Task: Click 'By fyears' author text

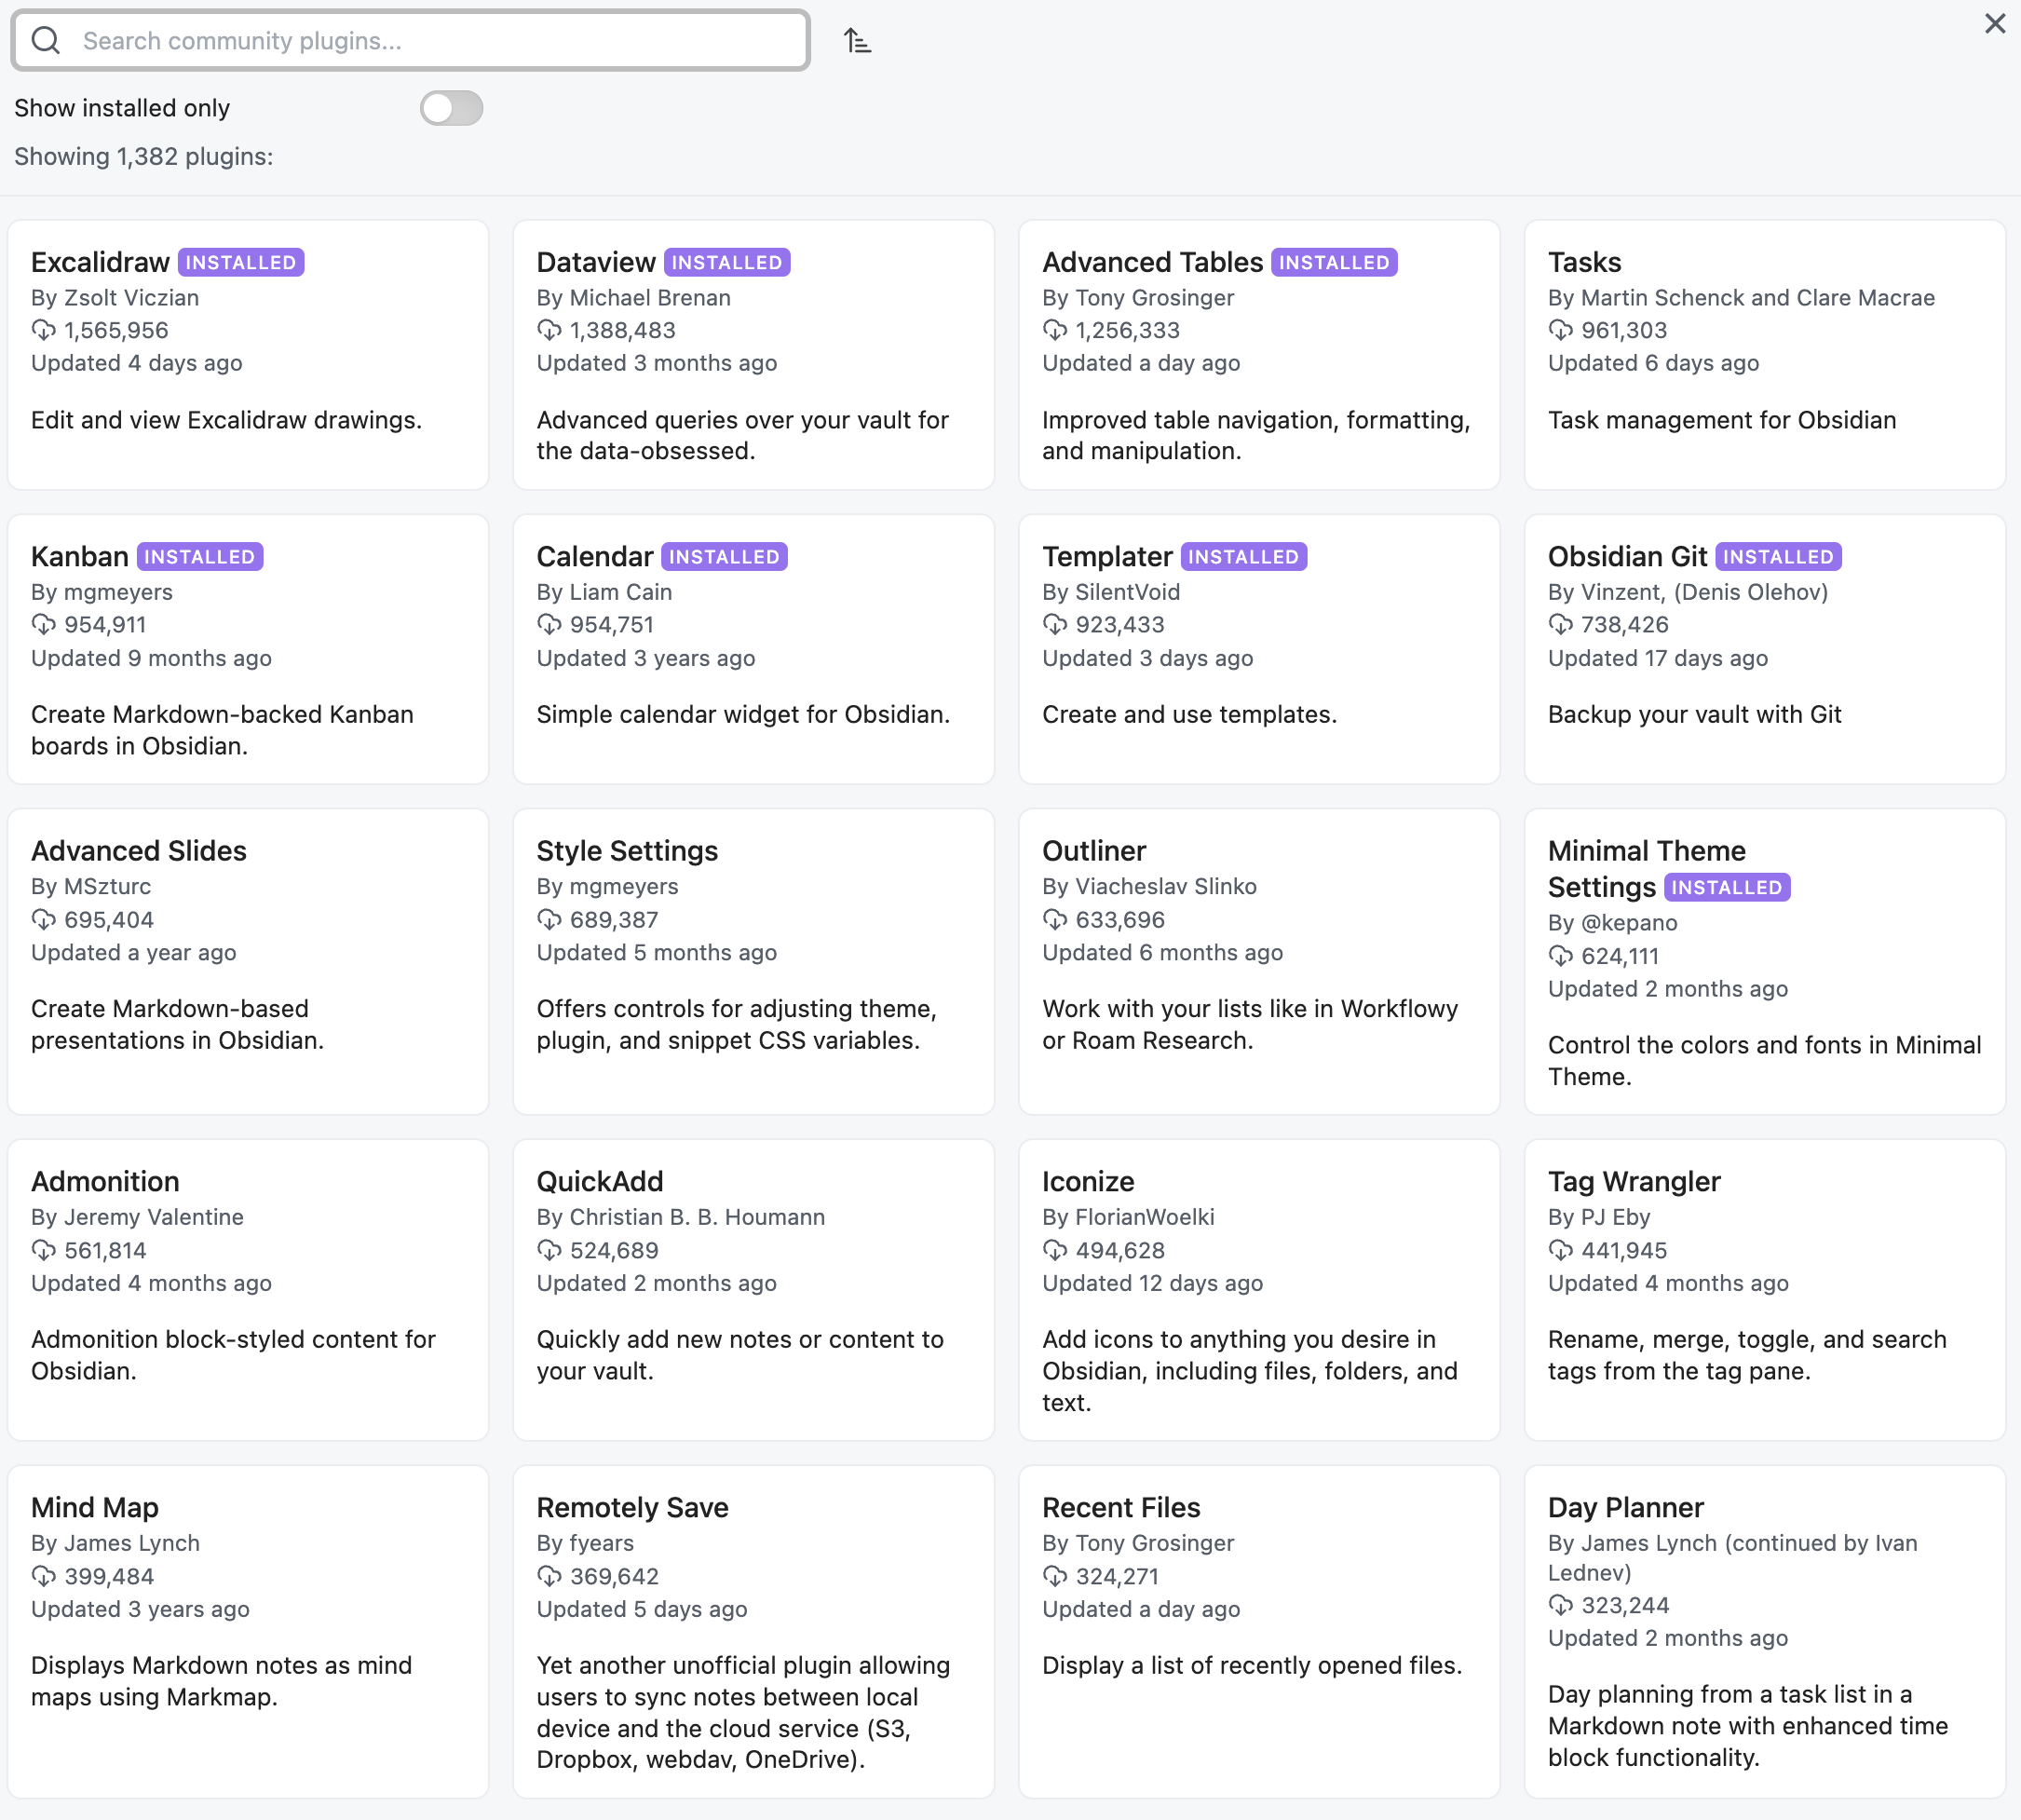Action: click(x=585, y=1544)
